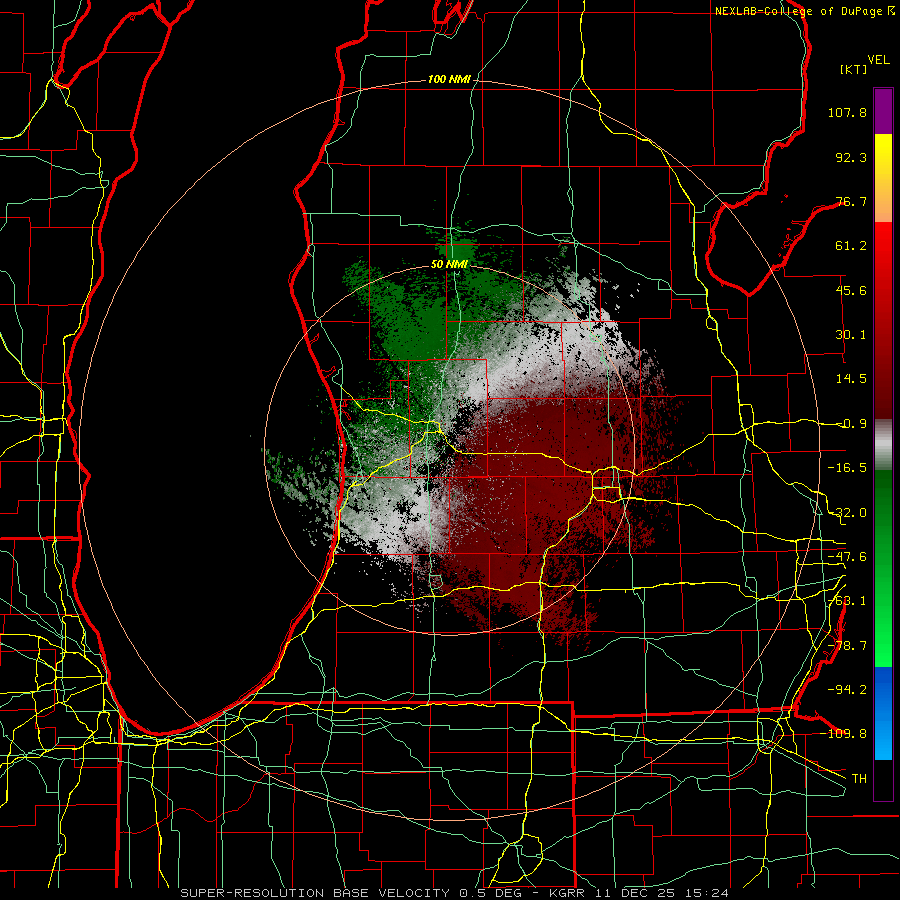This screenshot has width=900, height=900.
Task: Click the -47.6 value on velocity scale
Action: [847, 557]
